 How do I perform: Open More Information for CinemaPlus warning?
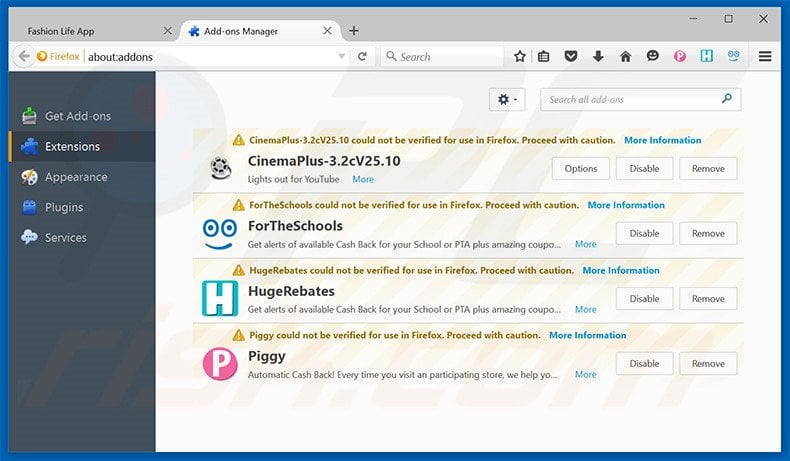click(x=663, y=140)
